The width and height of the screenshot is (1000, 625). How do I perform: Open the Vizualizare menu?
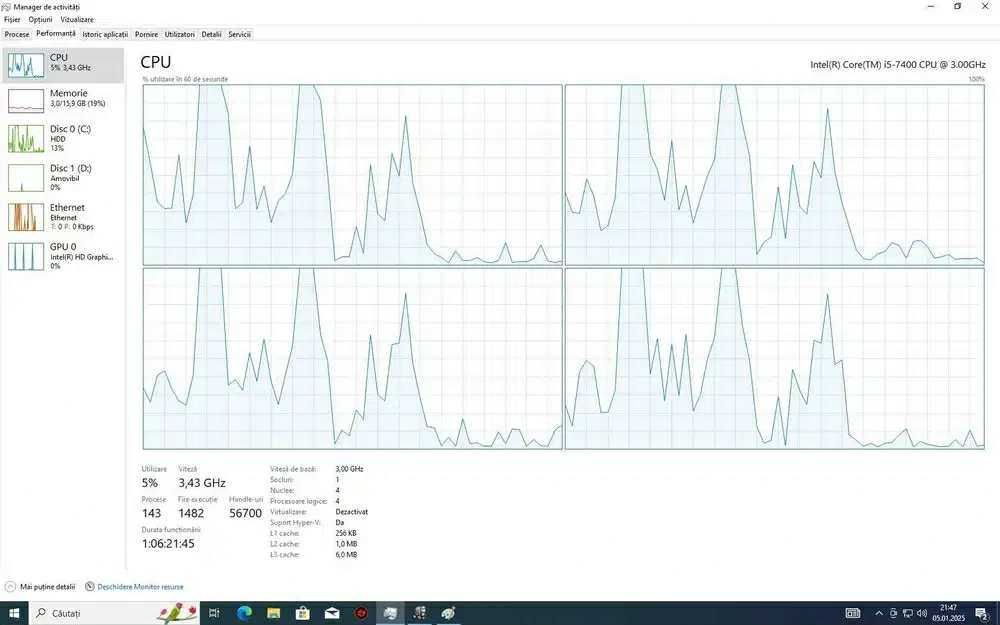(x=77, y=20)
